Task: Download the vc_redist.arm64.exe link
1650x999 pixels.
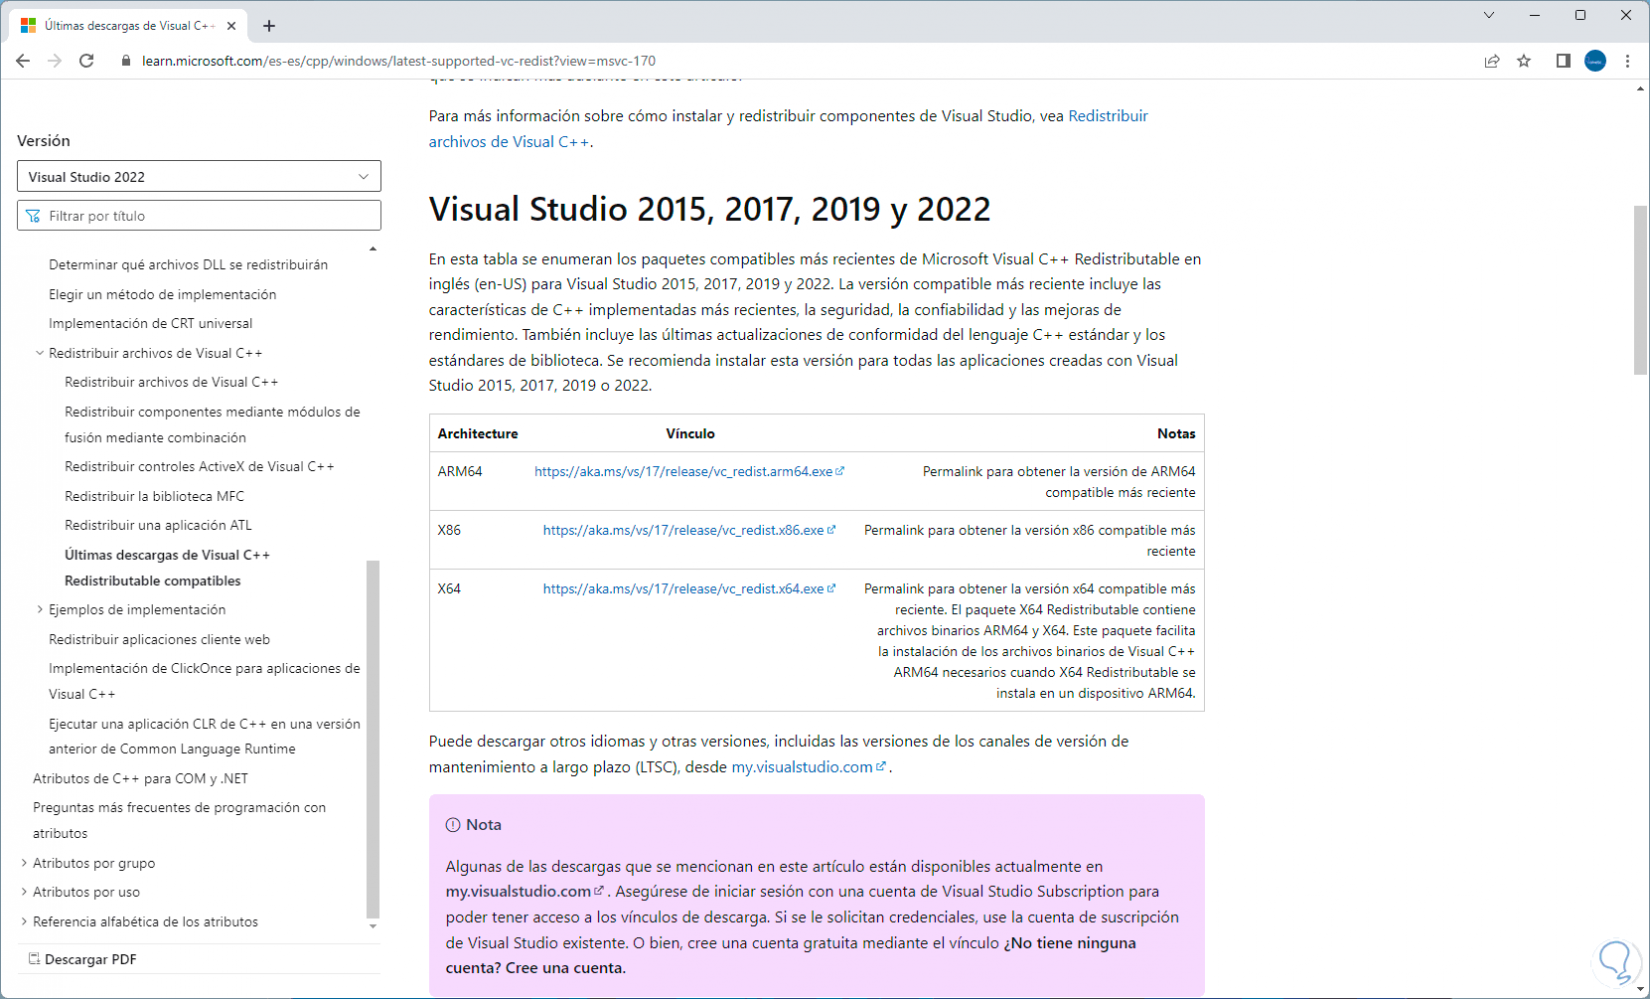Action: [x=688, y=471]
